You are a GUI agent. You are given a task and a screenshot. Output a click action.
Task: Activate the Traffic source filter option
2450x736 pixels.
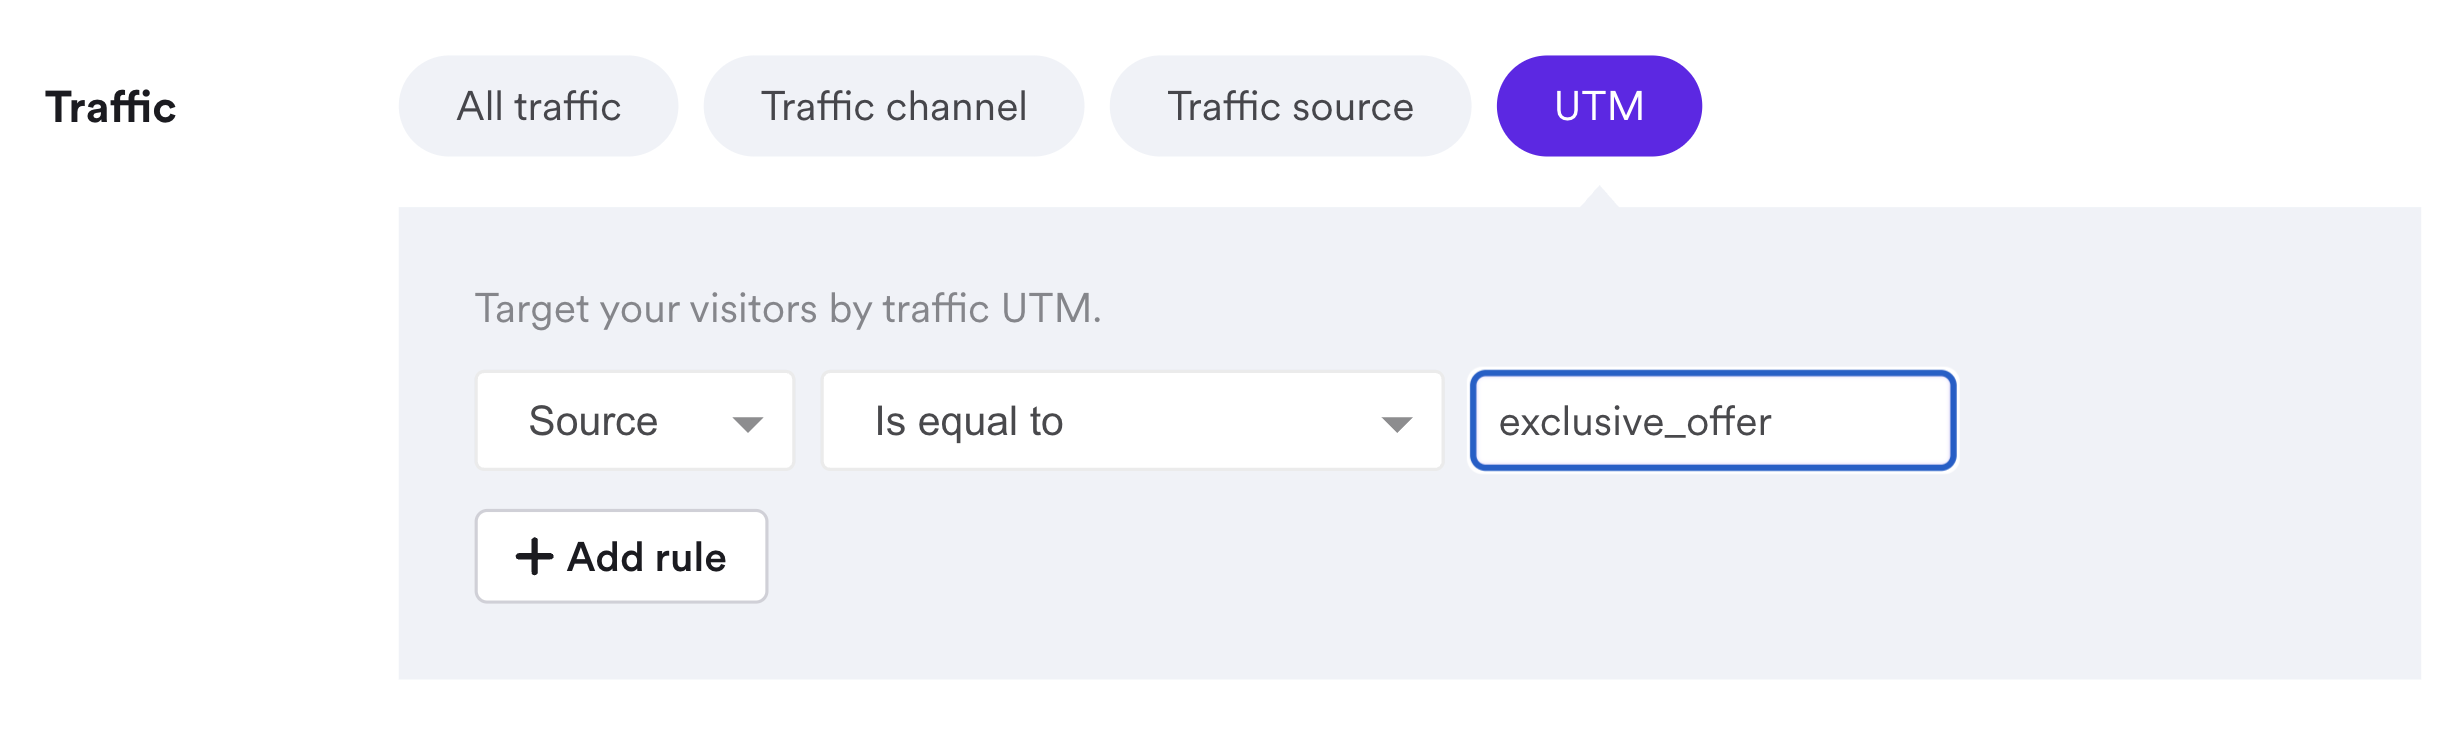pyautogui.click(x=1290, y=105)
